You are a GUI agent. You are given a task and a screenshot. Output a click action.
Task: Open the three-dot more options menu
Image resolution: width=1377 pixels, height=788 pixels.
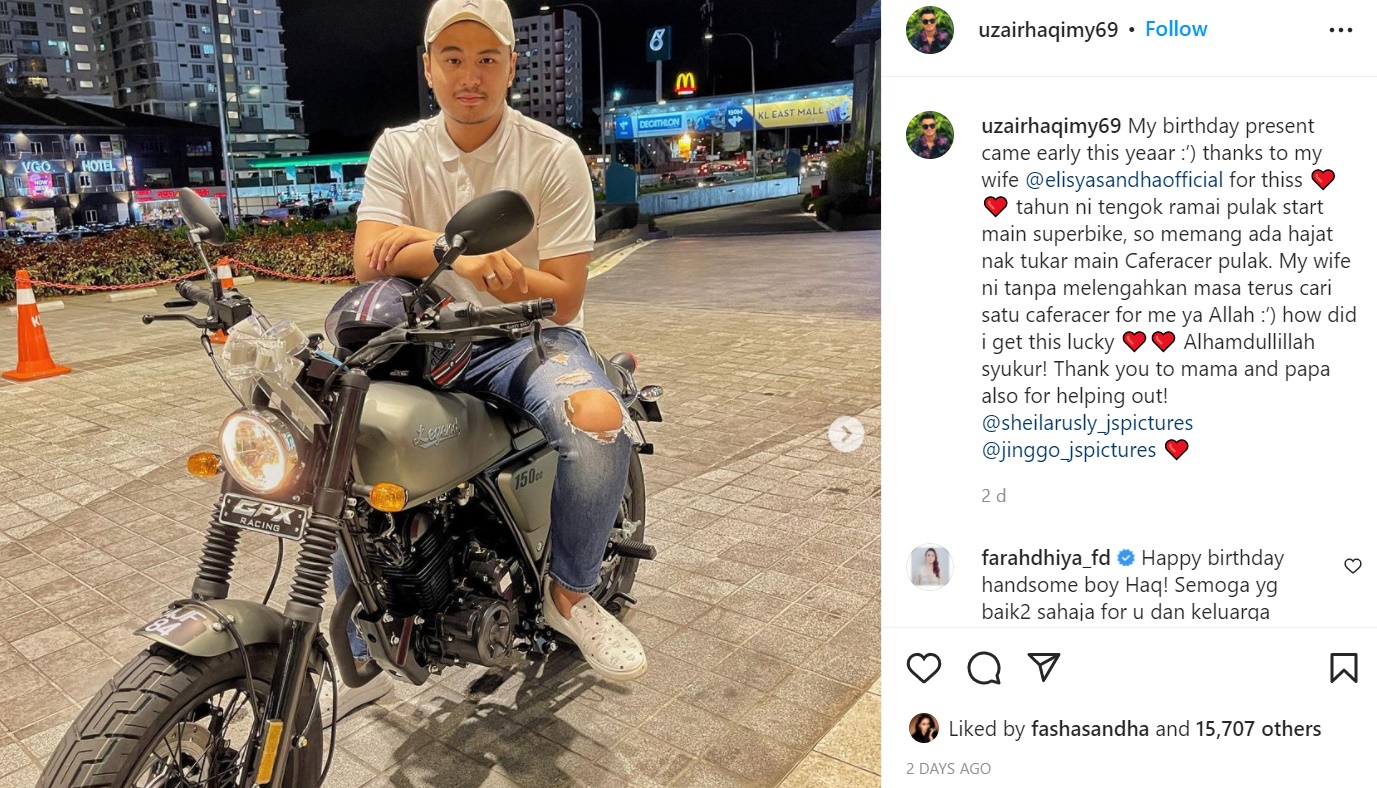(1341, 30)
